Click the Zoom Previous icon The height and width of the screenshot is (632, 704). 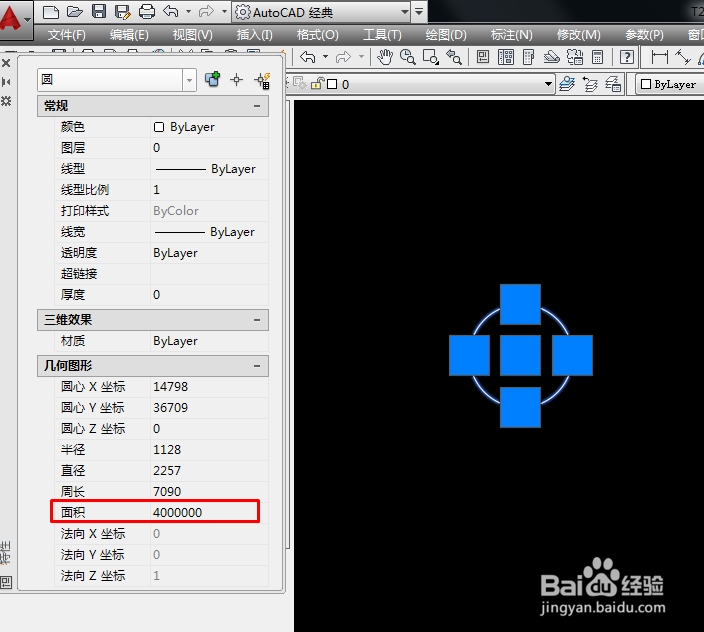tap(454, 57)
